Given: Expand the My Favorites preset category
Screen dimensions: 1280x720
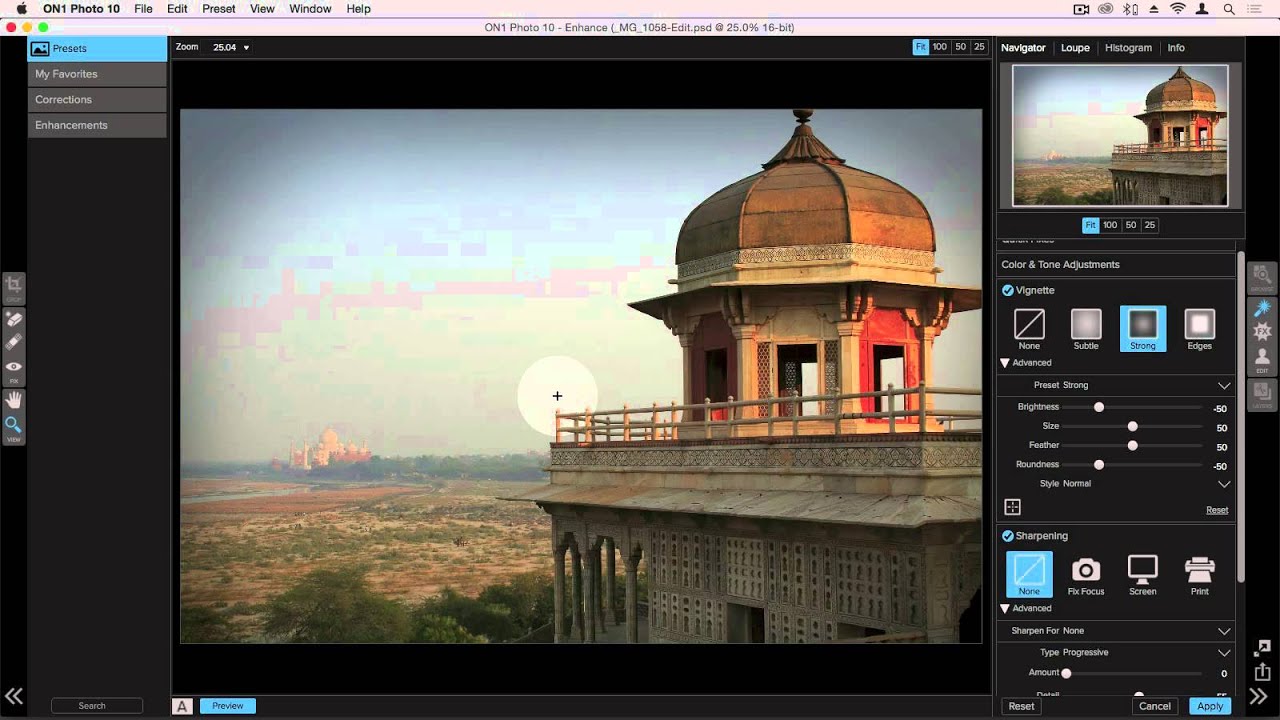Looking at the screenshot, I should tap(97, 74).
